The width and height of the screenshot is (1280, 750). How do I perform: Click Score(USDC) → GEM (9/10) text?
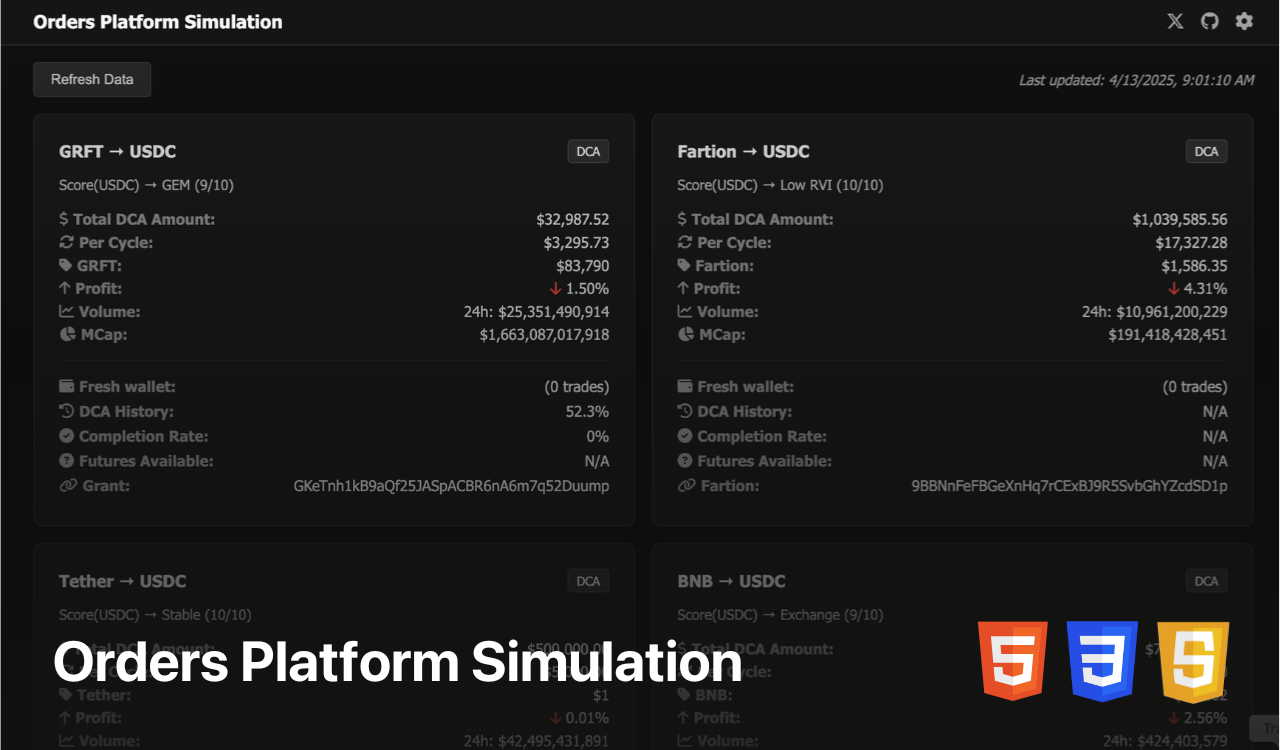pyautogui.click(x=147, y=185)
